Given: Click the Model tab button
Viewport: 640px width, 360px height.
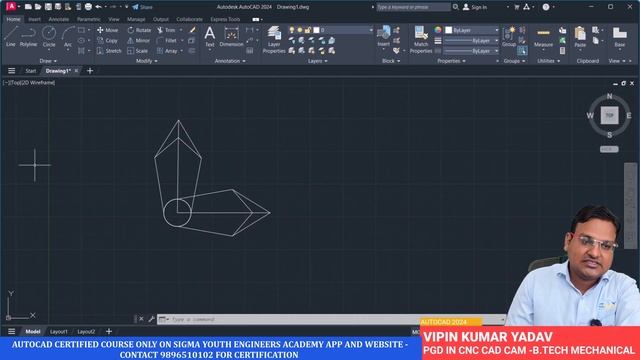Looking at the screenshot, I should tap(33, 331).
